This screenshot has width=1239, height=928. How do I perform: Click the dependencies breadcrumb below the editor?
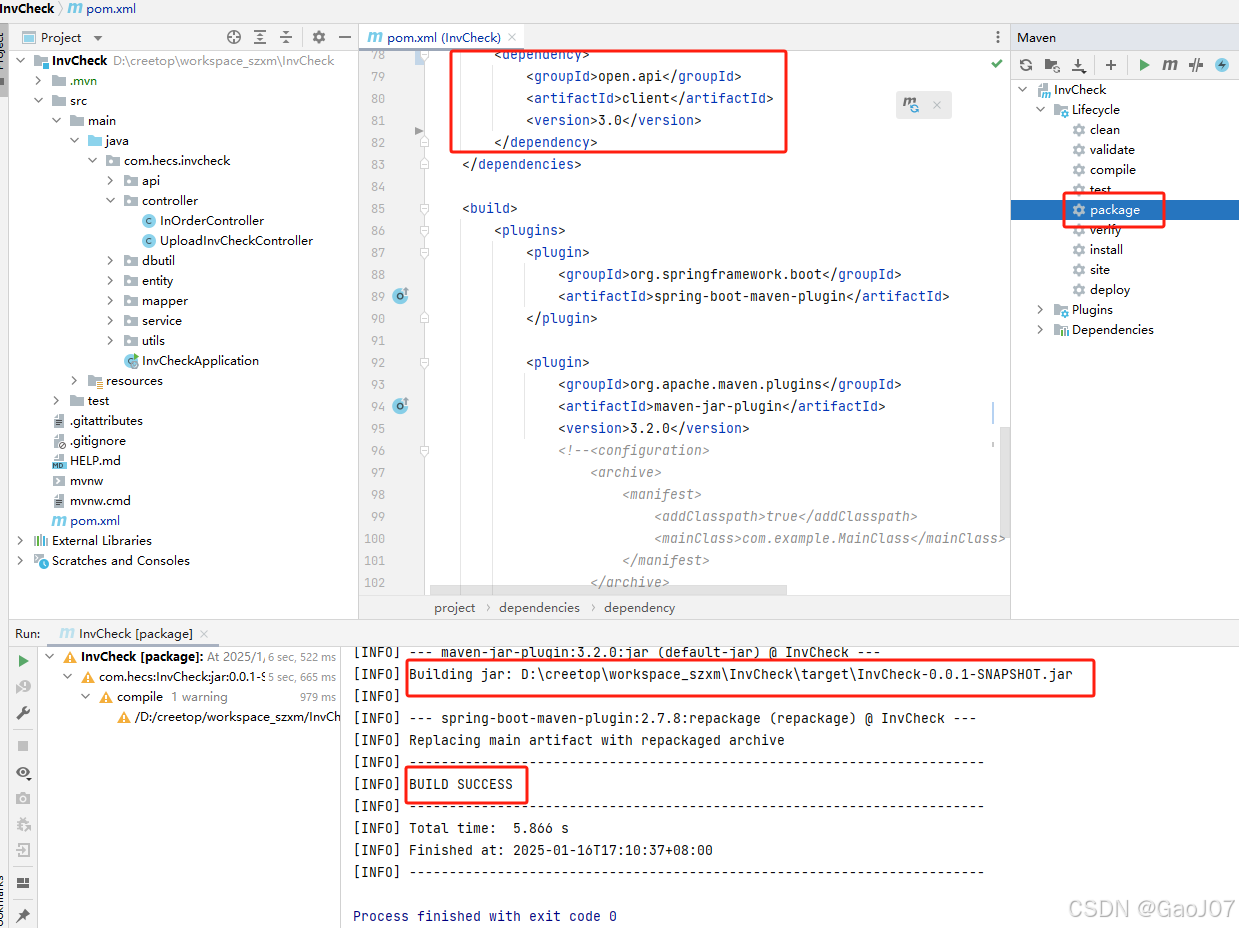(x=539, y=607)
